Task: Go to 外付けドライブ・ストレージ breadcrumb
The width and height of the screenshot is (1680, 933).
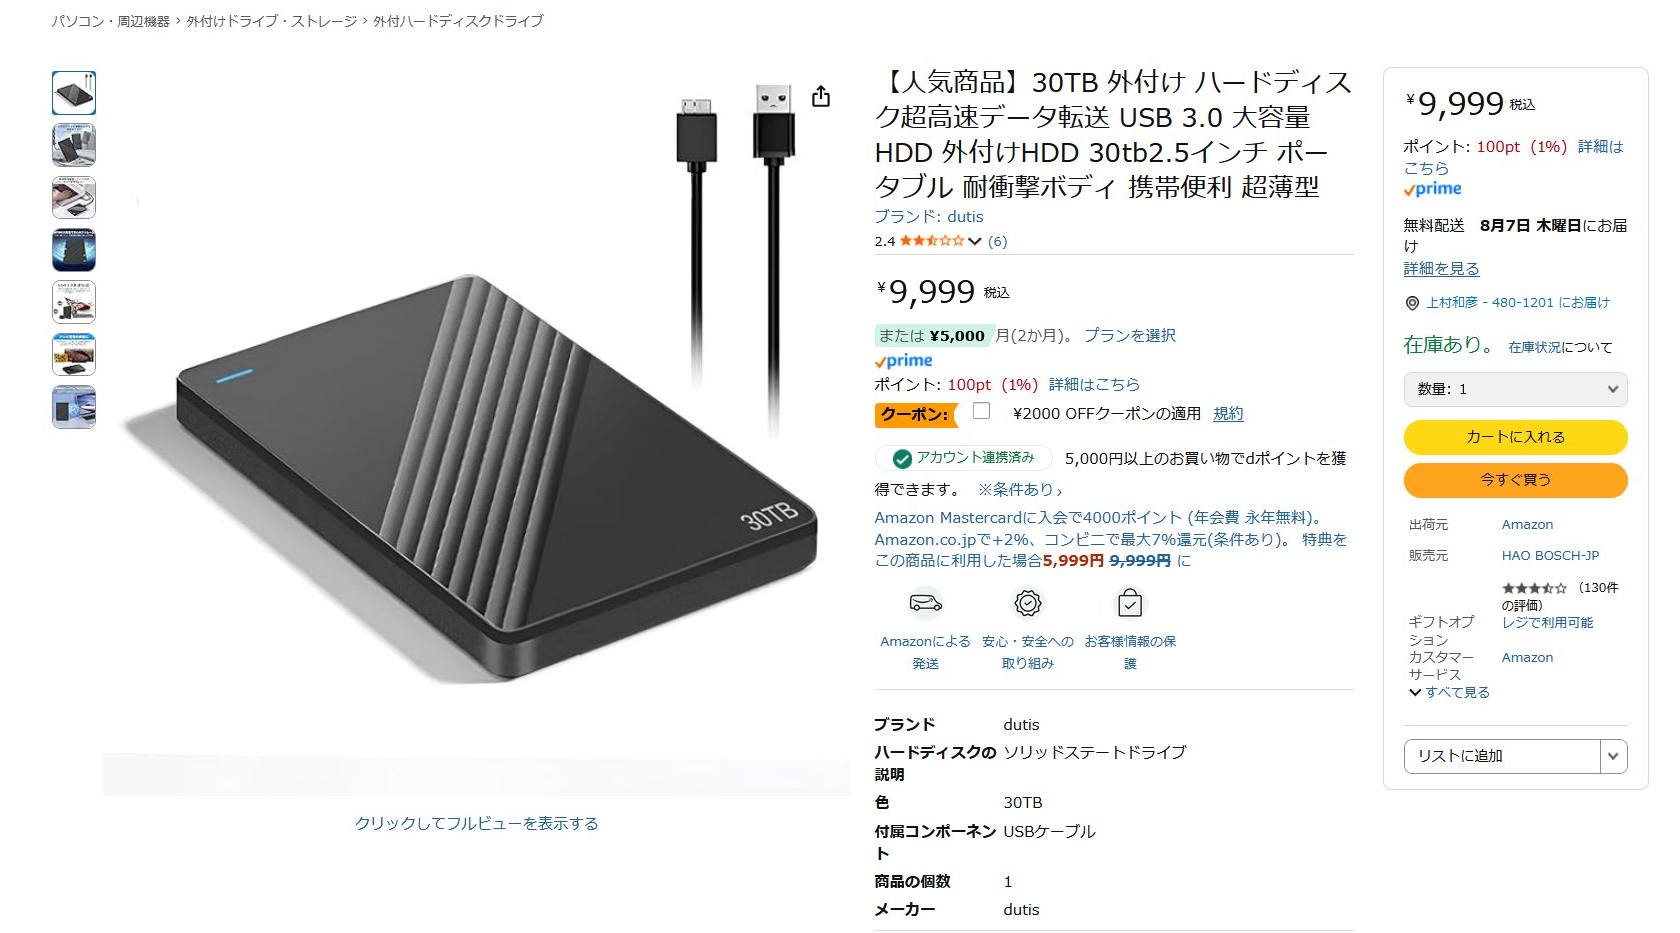Action: coord(271,21)
